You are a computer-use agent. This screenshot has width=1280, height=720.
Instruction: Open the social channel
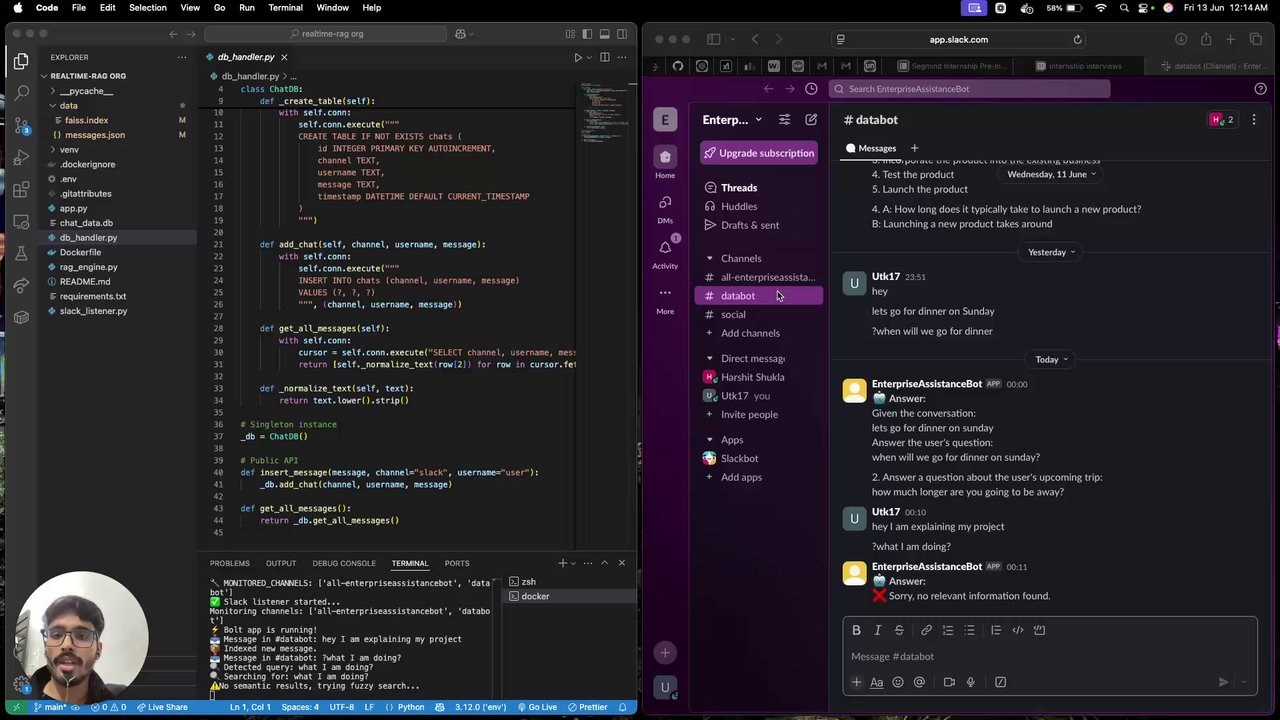[733, 315]
